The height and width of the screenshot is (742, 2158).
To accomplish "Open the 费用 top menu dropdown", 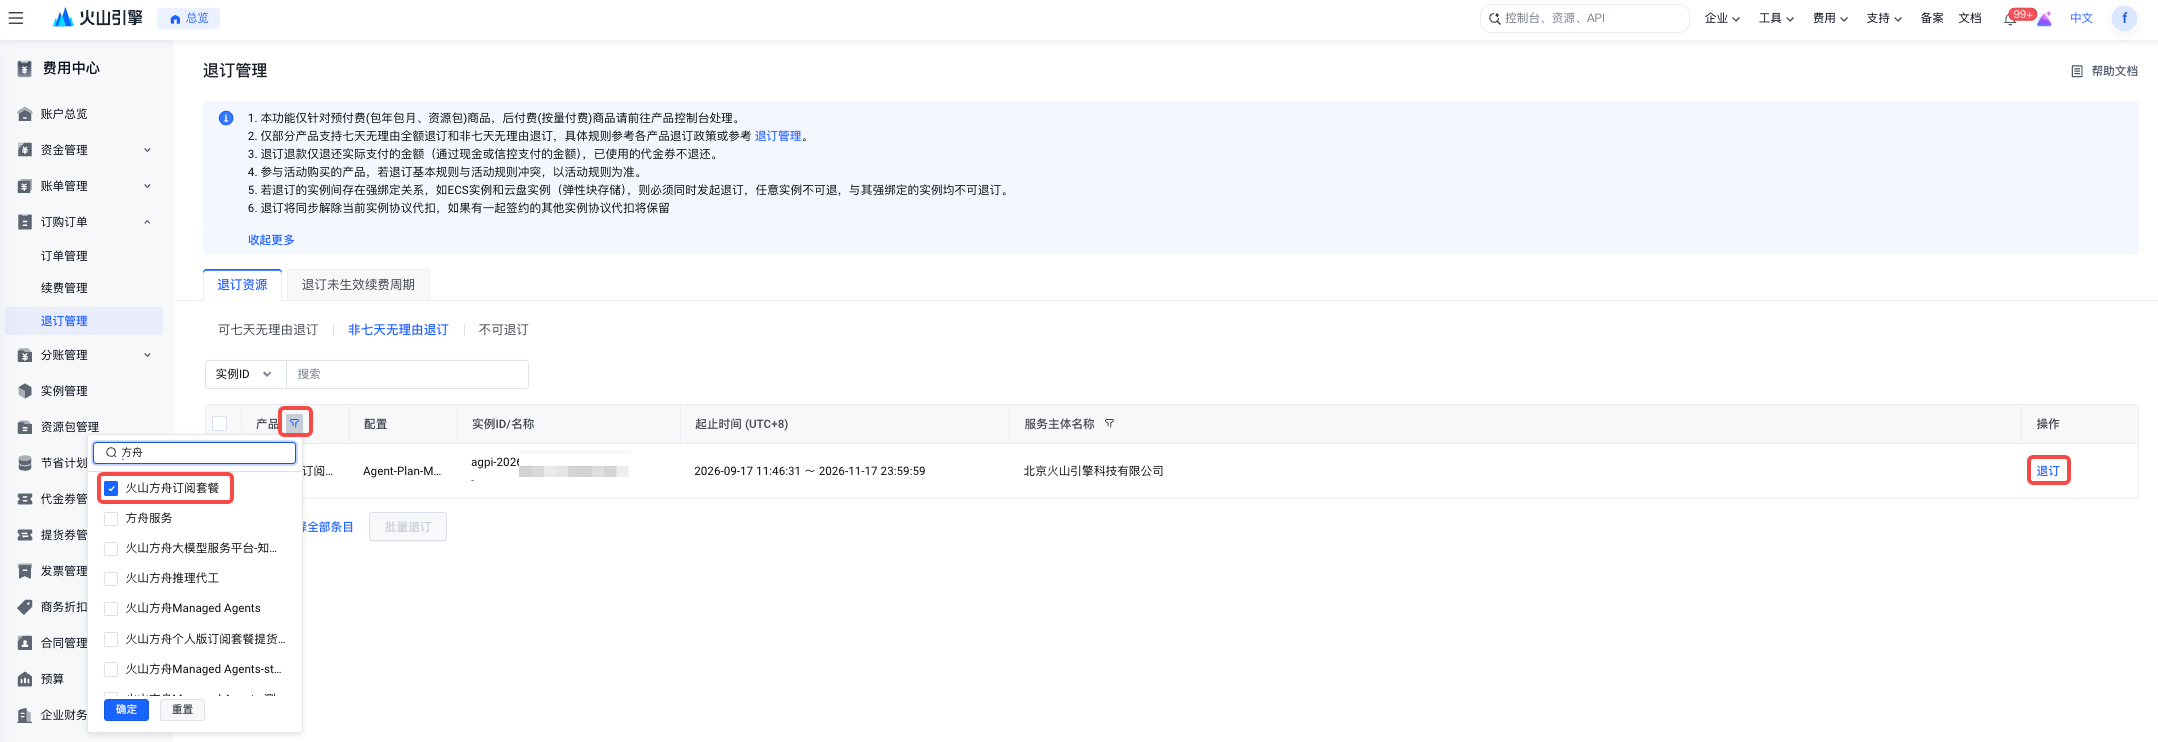I will 1830,18.
